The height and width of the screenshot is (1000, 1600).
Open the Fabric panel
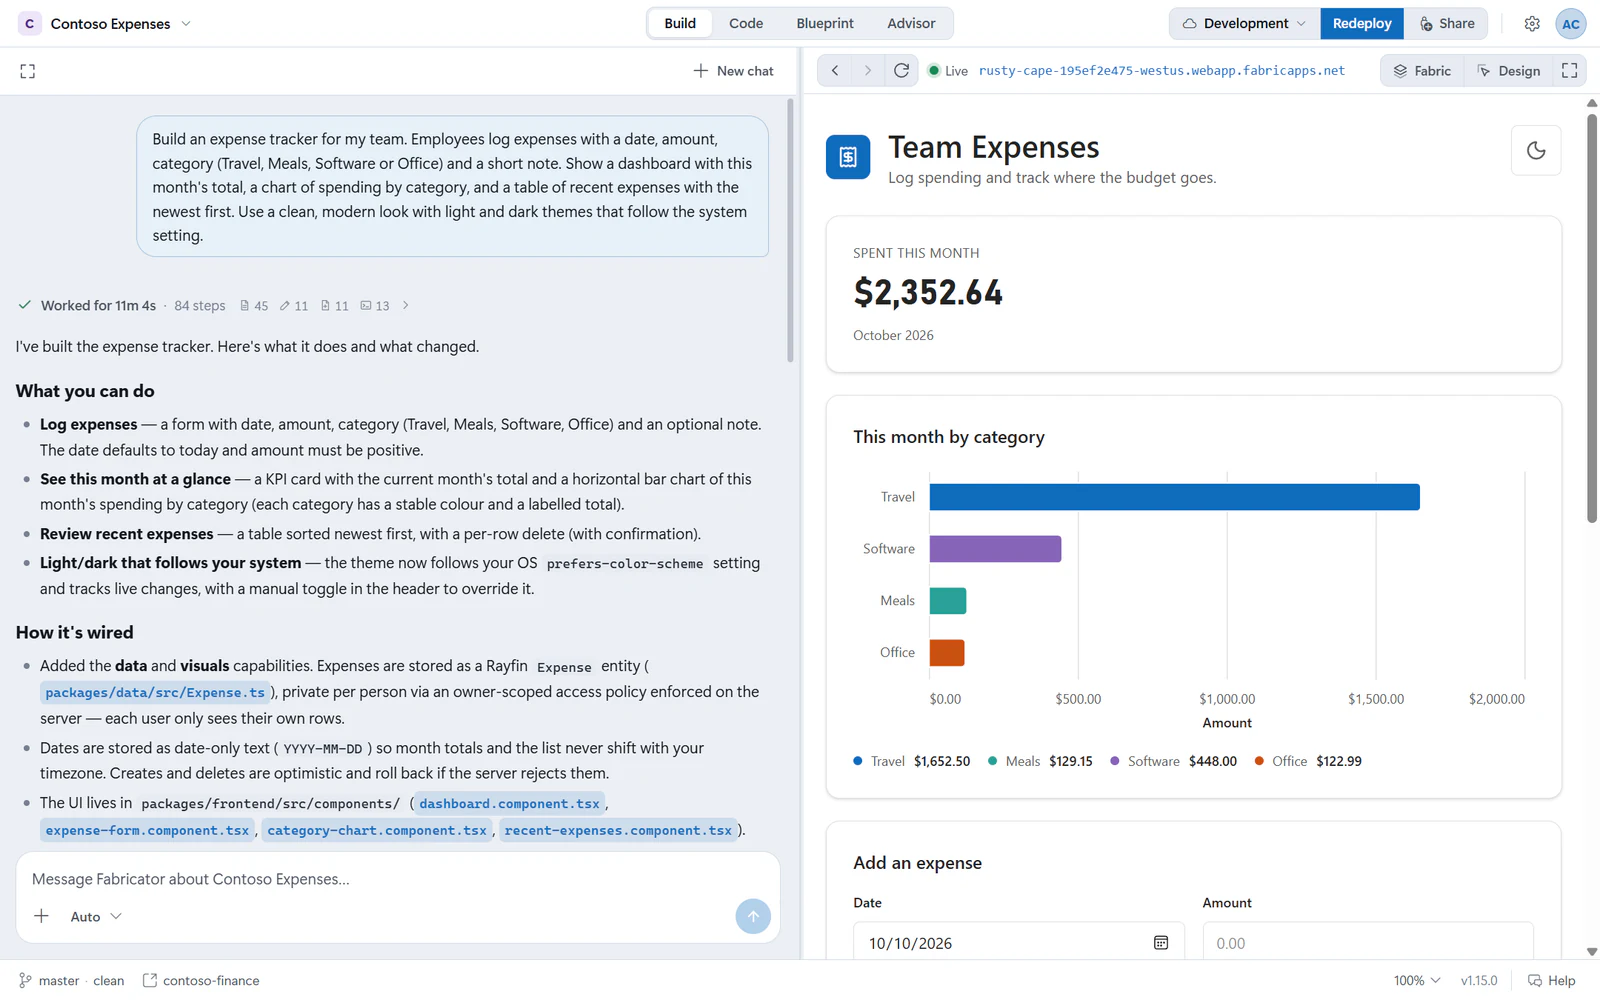1422,71
